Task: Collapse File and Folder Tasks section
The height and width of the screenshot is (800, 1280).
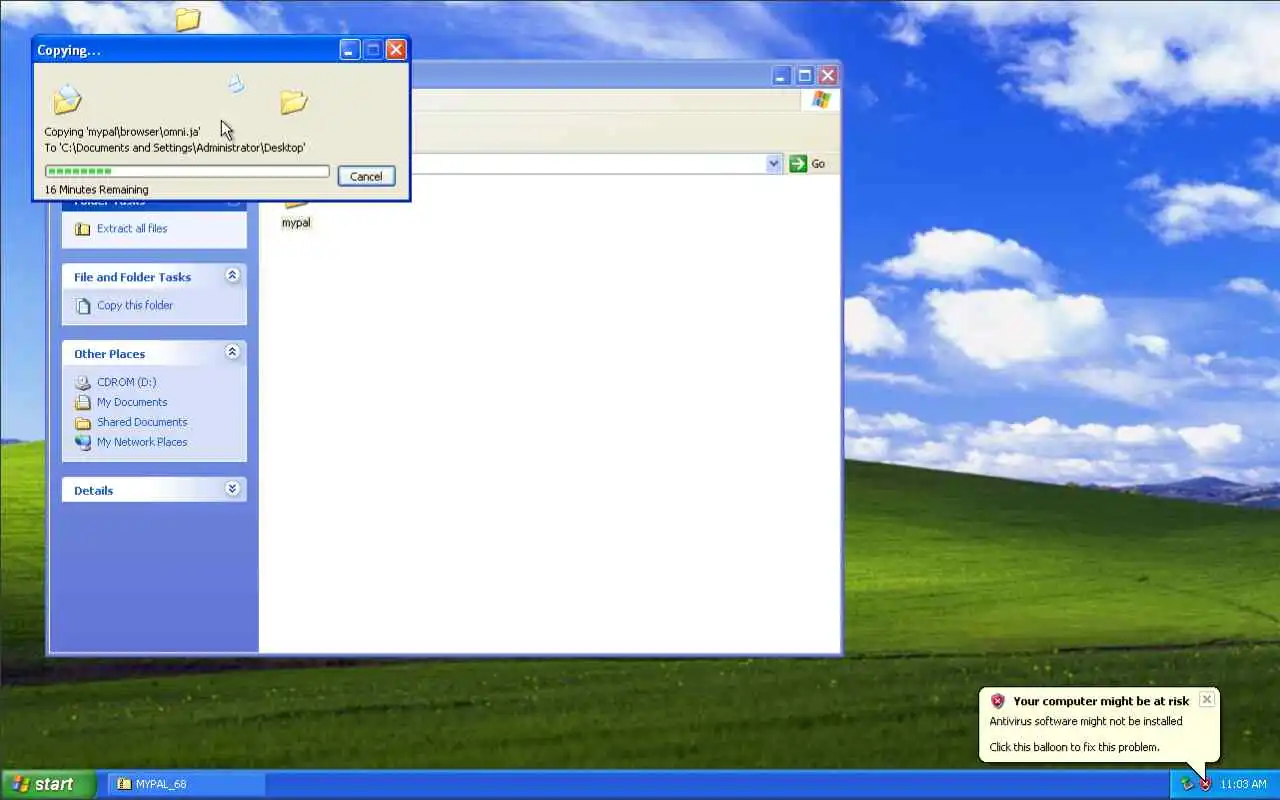Action: click(232, 276)
